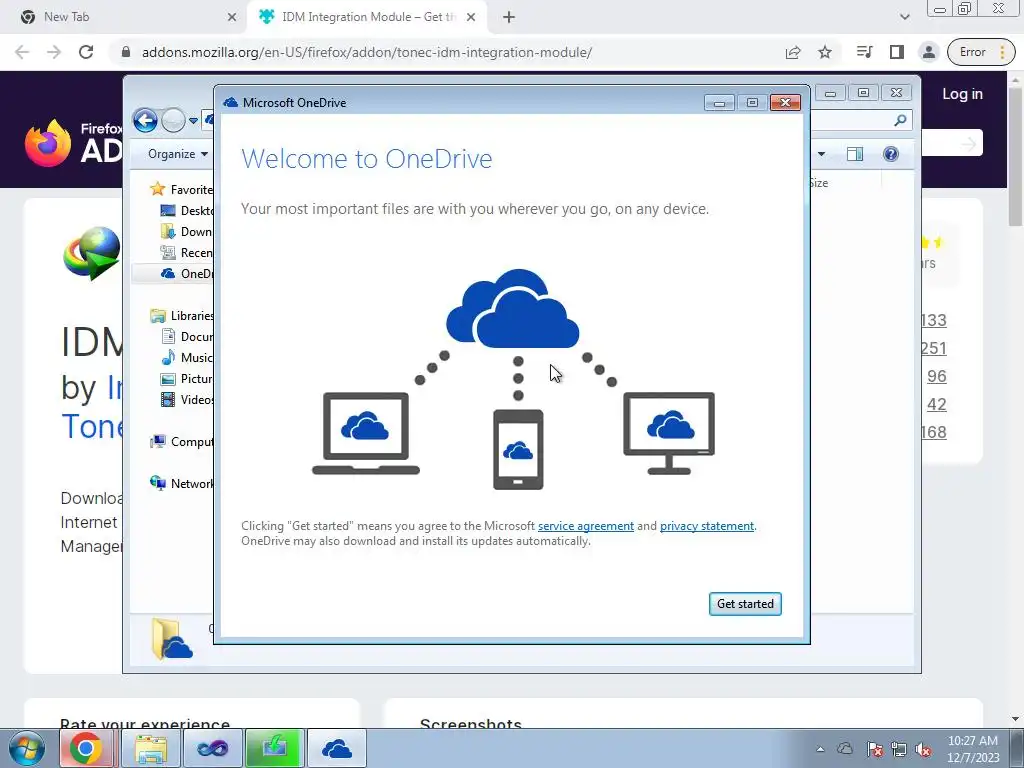The width and height of the screenshot is (1024, 768).
Task: Reload the page in Chrome
Action: pyautogui.click(x=86, y=52)
